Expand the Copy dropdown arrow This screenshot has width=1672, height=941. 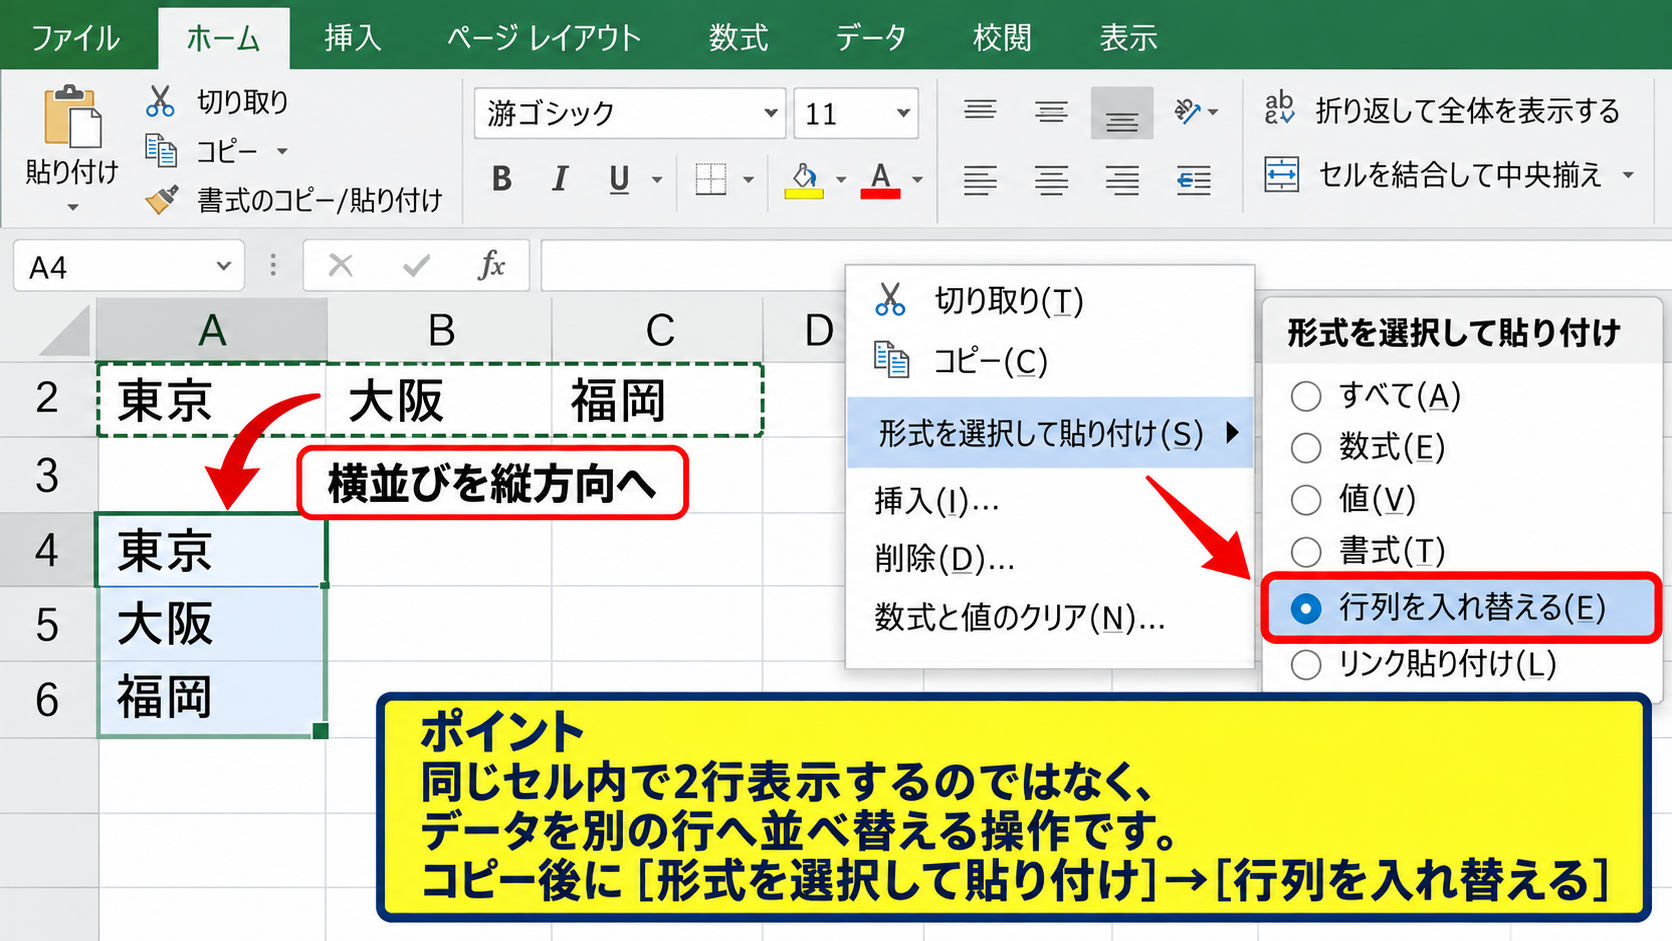coord(282,152)
